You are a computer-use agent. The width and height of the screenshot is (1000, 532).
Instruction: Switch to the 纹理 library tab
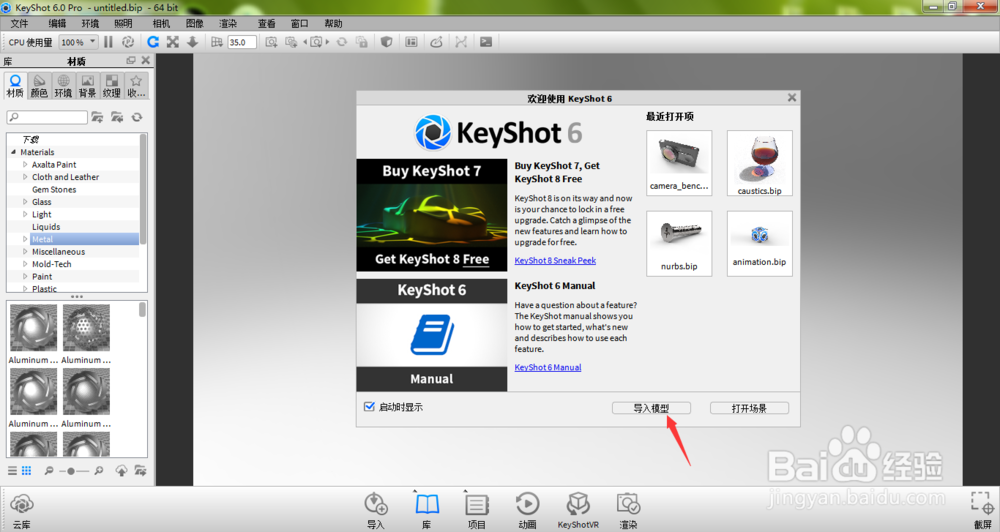[112, 86]
